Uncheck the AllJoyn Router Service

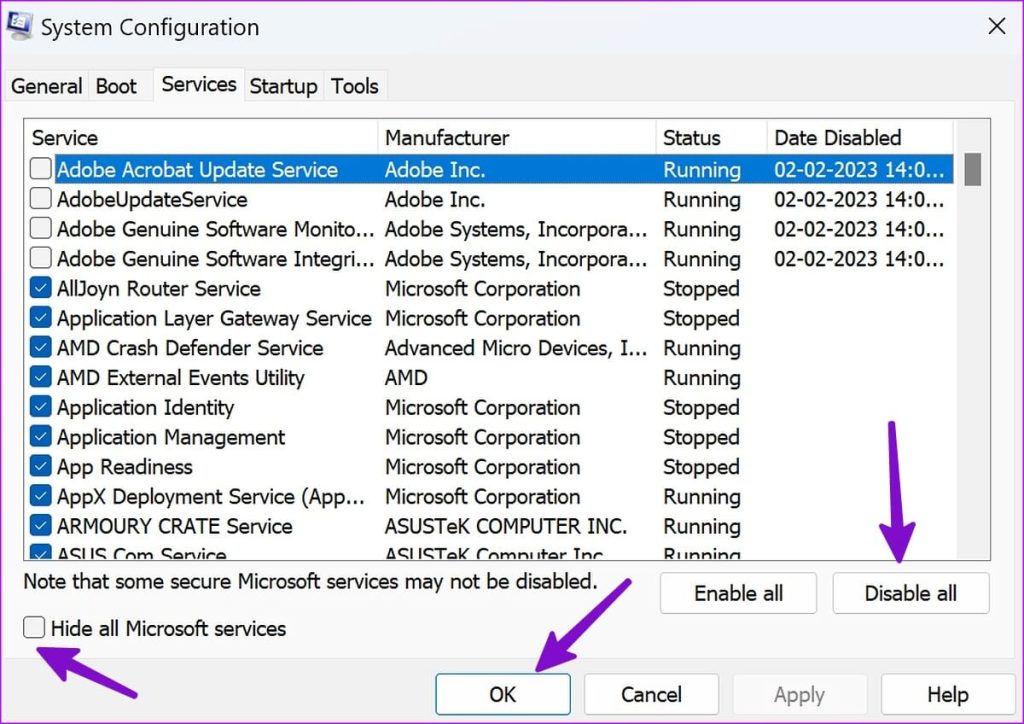[39, 288]
